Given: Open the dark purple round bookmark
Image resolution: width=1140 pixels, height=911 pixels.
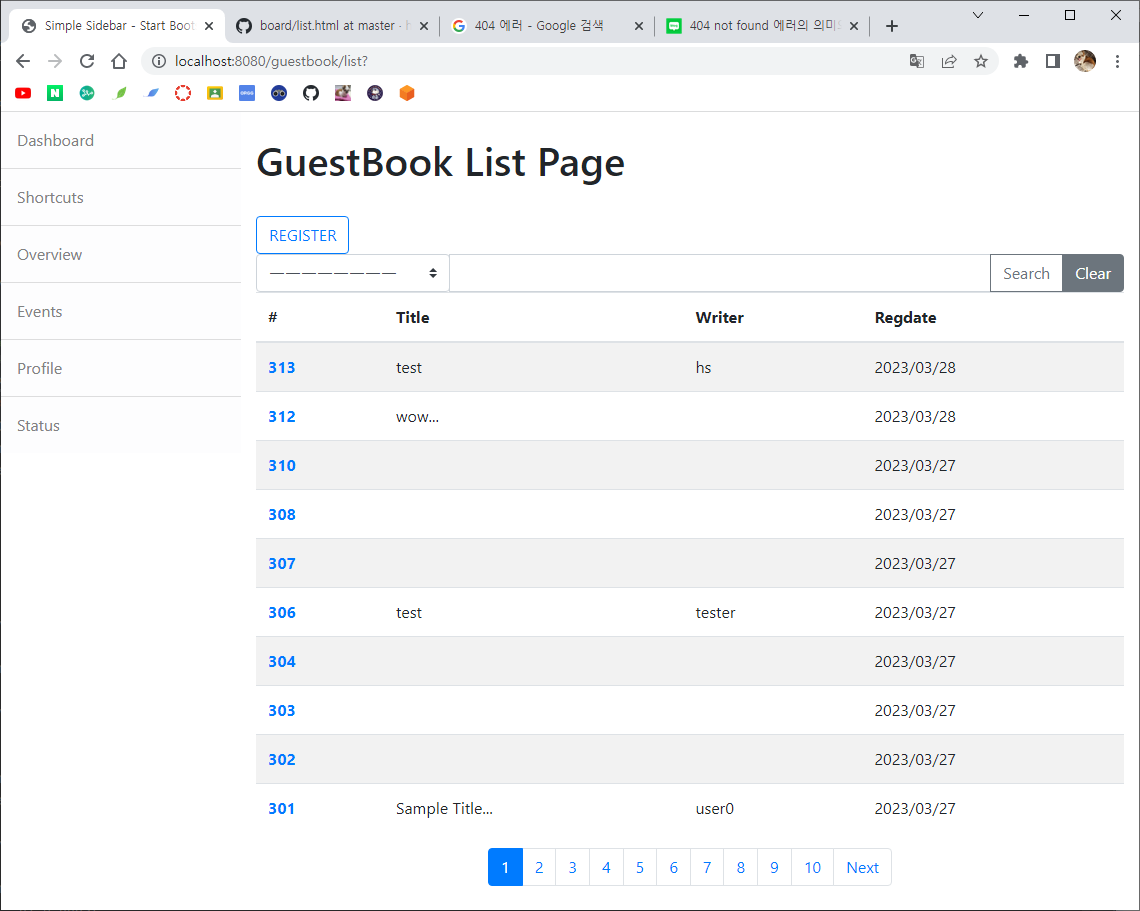Looking at the screenshot, I should click(375, 93).
